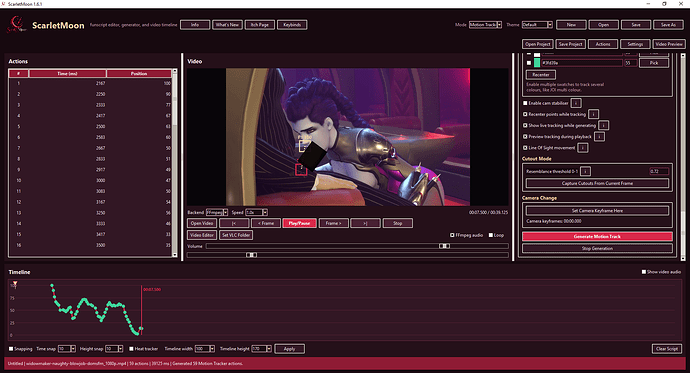The height and width of the screenshot is (373, 690).
Task: Click Actions list scroll-up arrow
Action: tap(175, 71)
